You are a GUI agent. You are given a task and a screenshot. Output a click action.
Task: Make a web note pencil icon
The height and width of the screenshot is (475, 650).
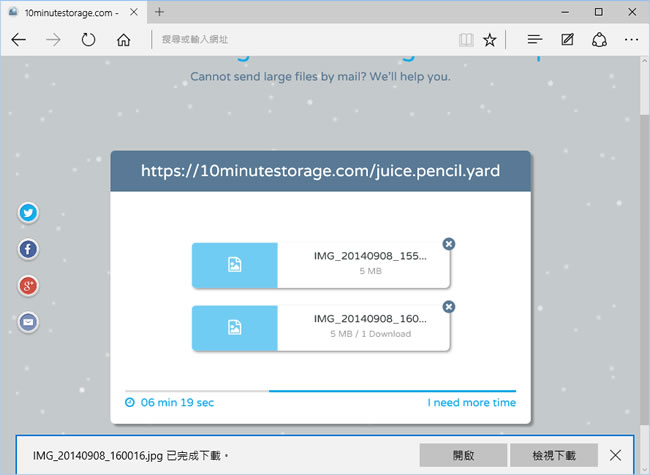point(567,40)
